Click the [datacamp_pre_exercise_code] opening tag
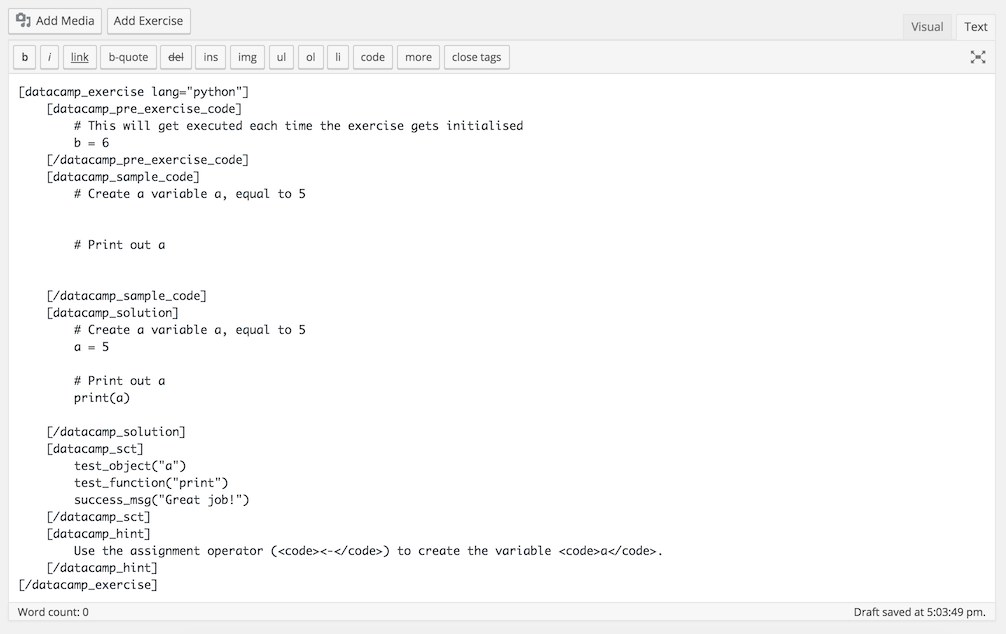 pos(144,108)
